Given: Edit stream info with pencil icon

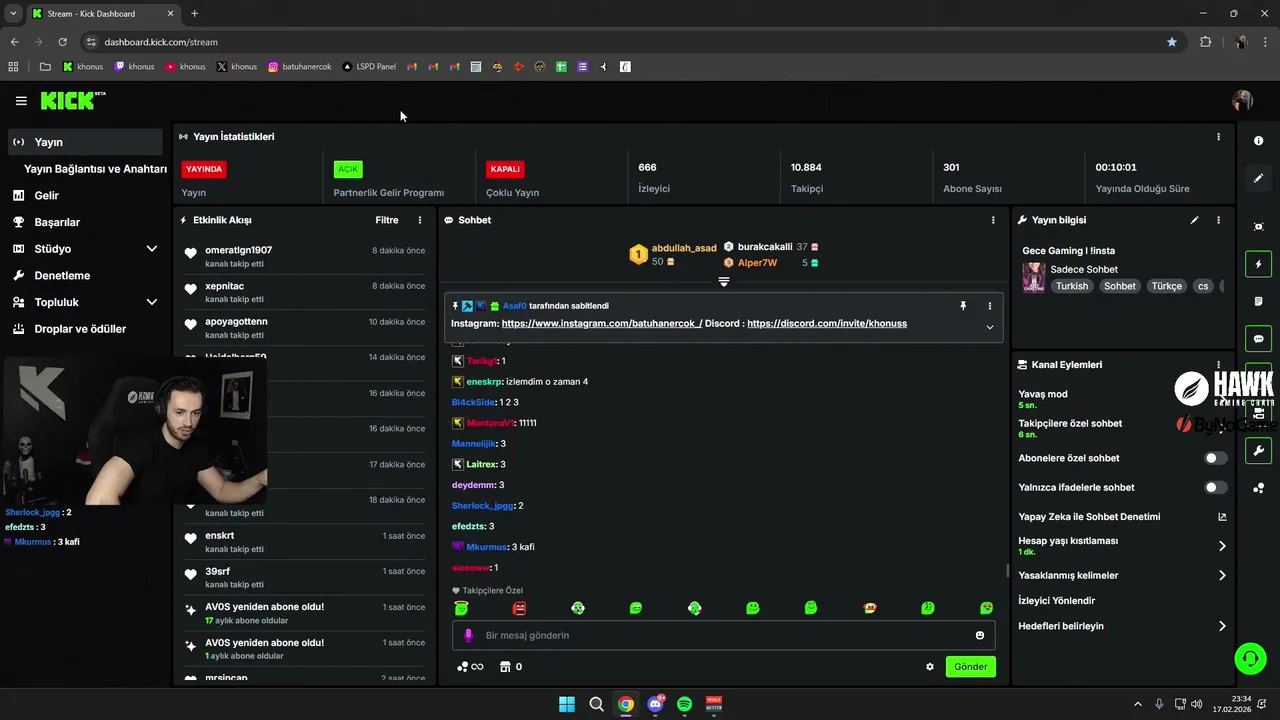Looking at the screenshot, I should pos(1194,220).
